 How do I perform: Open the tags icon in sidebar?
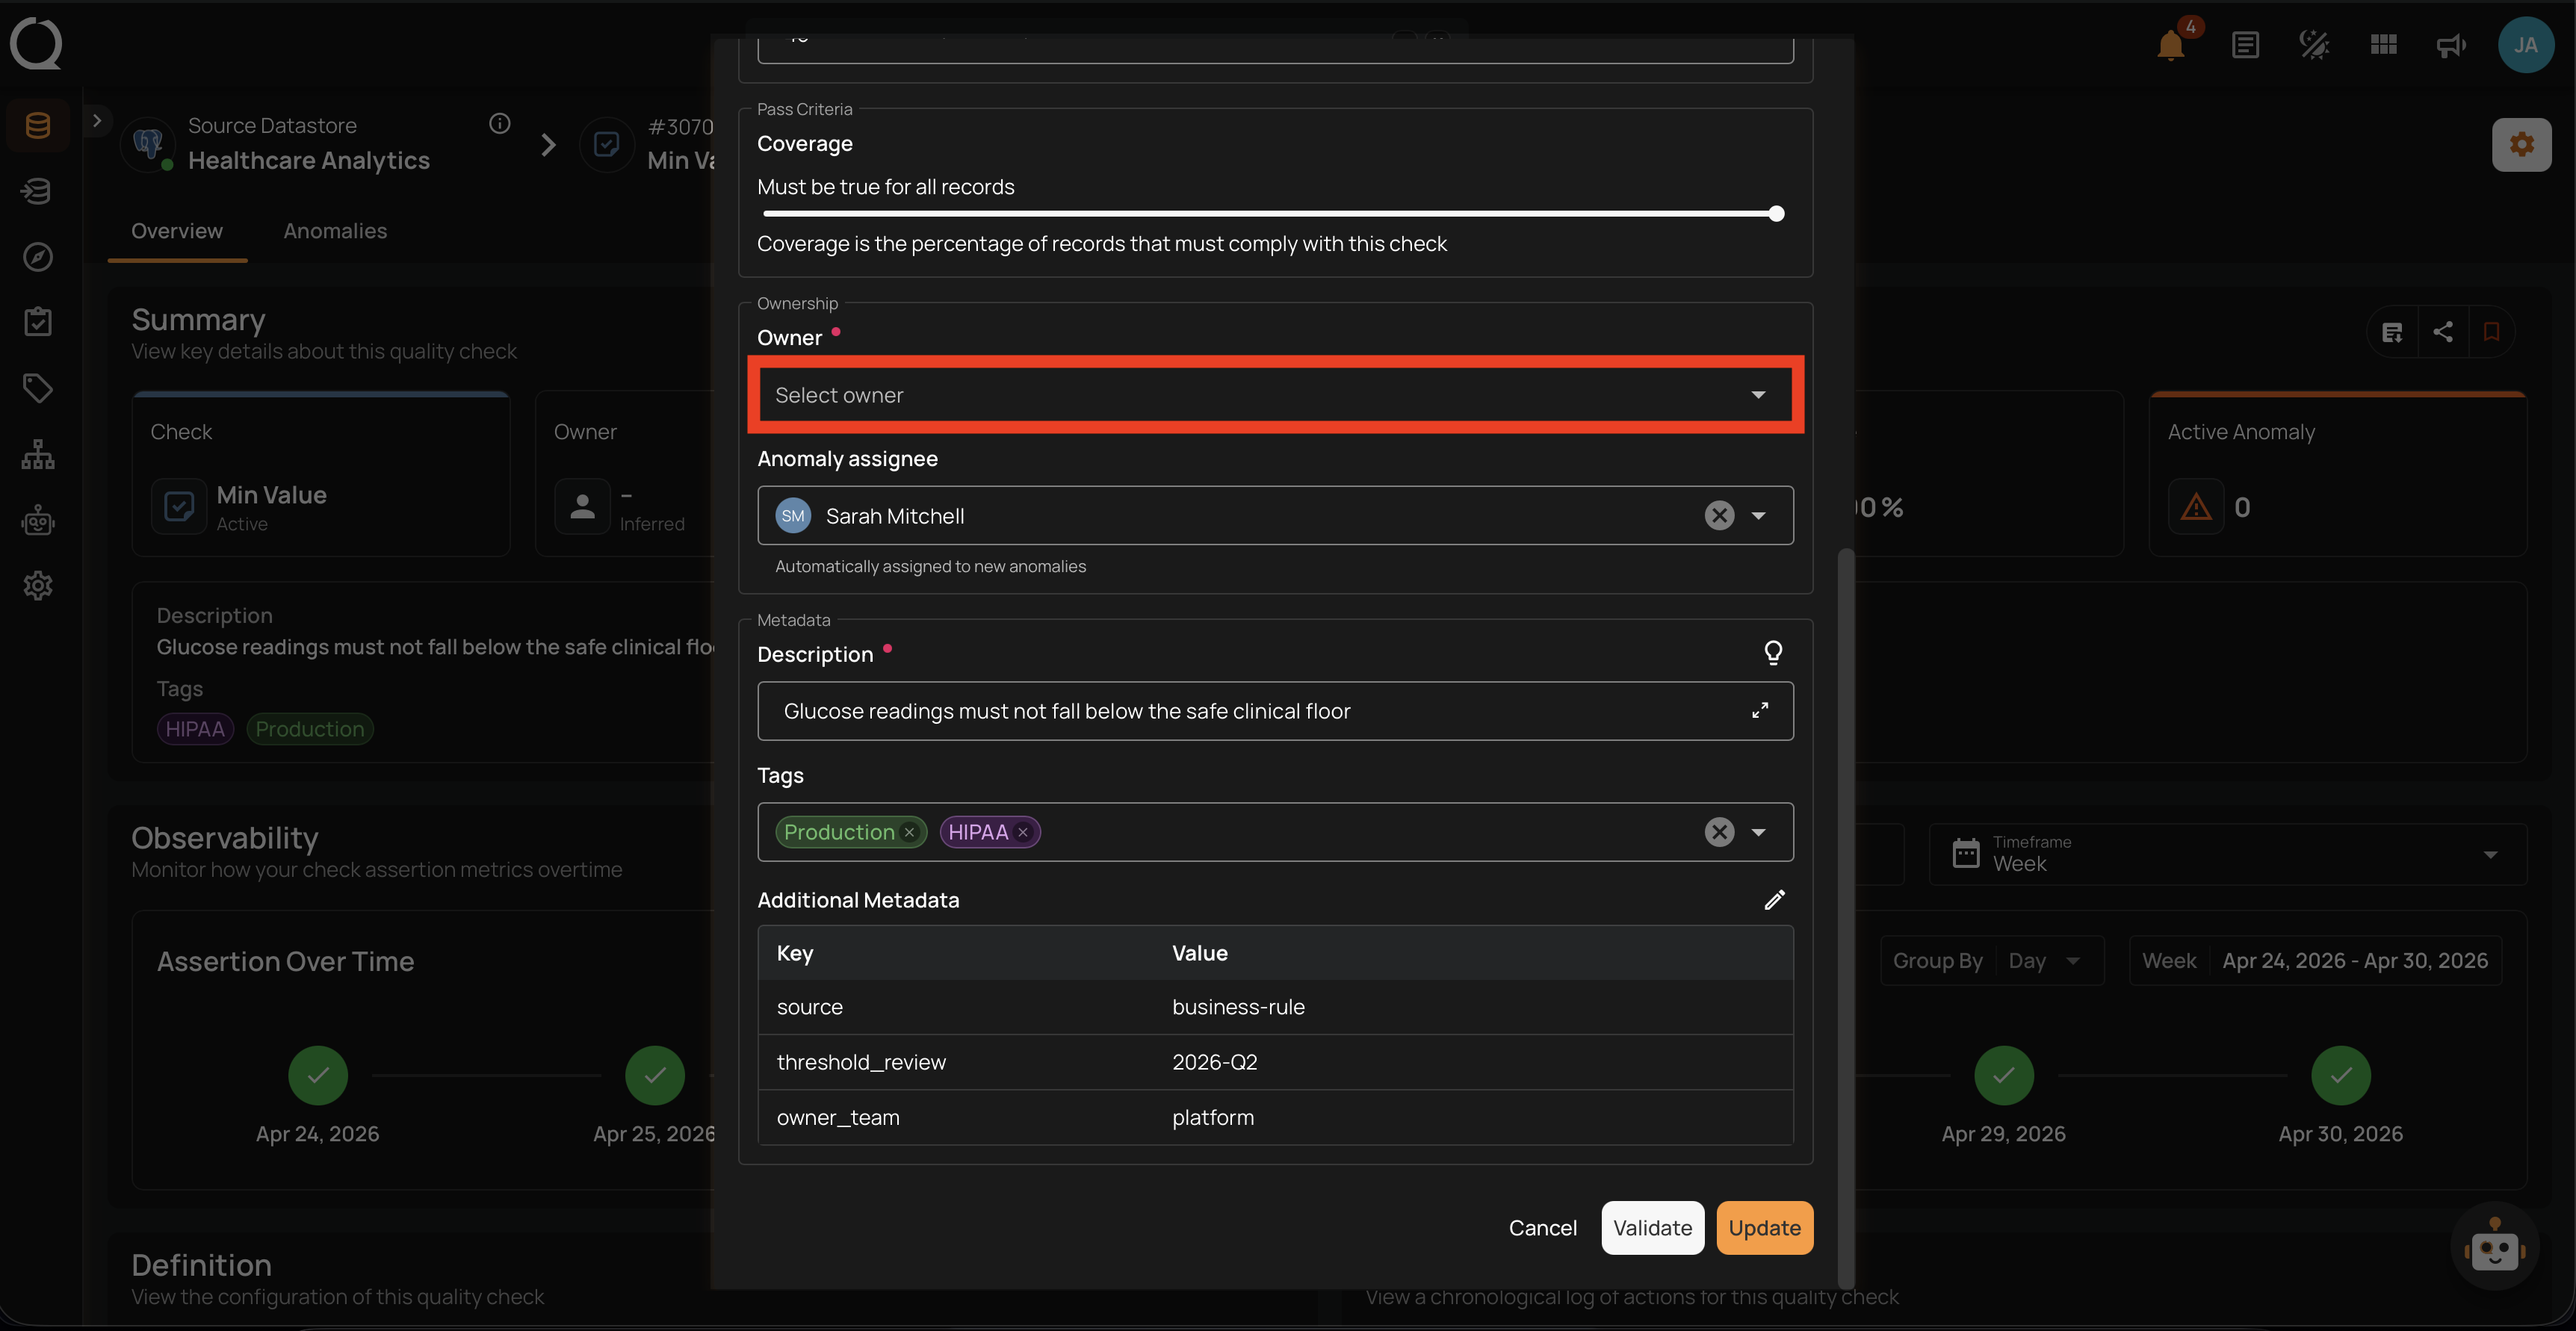[38, 388]
